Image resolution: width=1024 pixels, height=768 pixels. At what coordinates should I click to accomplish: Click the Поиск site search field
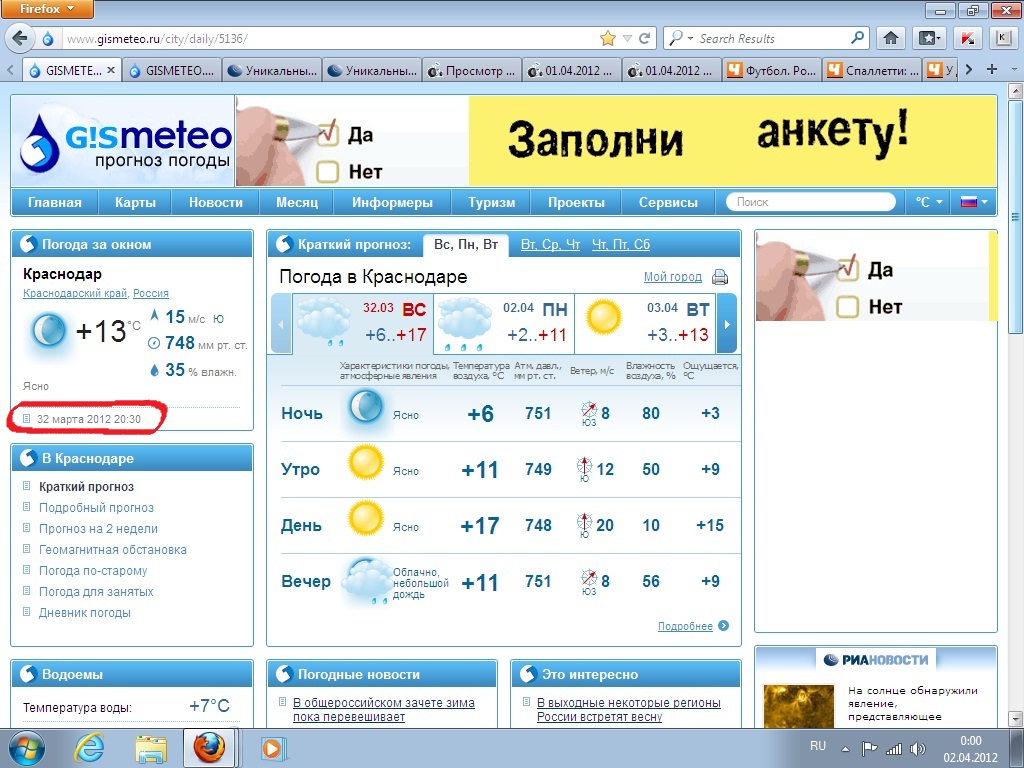(x=810, y=202)
